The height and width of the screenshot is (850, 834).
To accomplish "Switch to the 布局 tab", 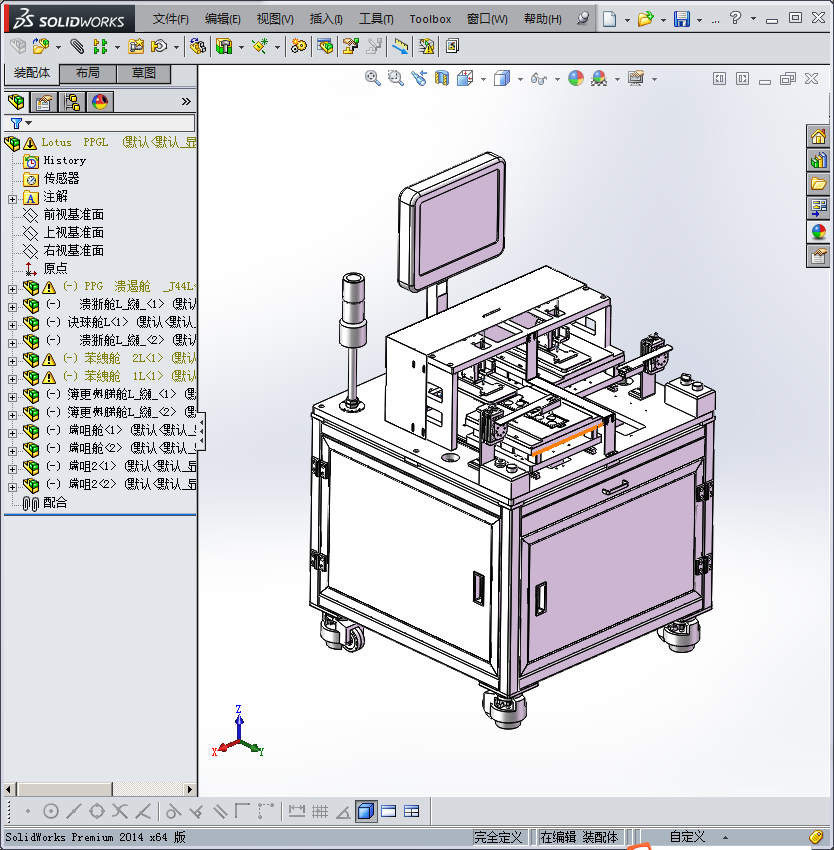I will (x=87, y=73).
